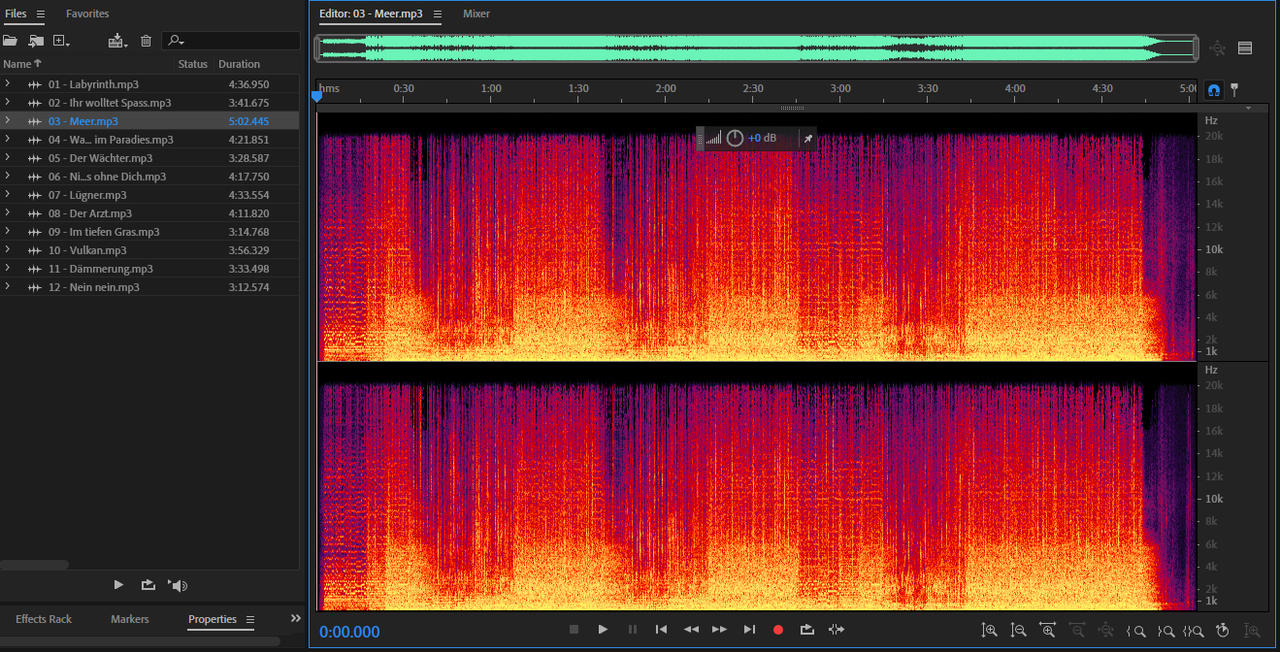This screenshot has width=1280, height=652.
Task: Expand 10 - Vulkan.mp3 file entry
Action: (7, 250)
